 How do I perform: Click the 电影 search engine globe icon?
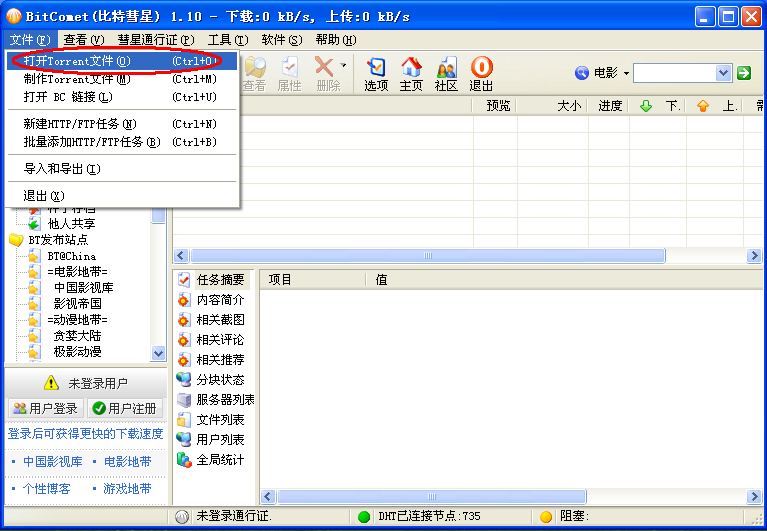click(x=582, y=73)
